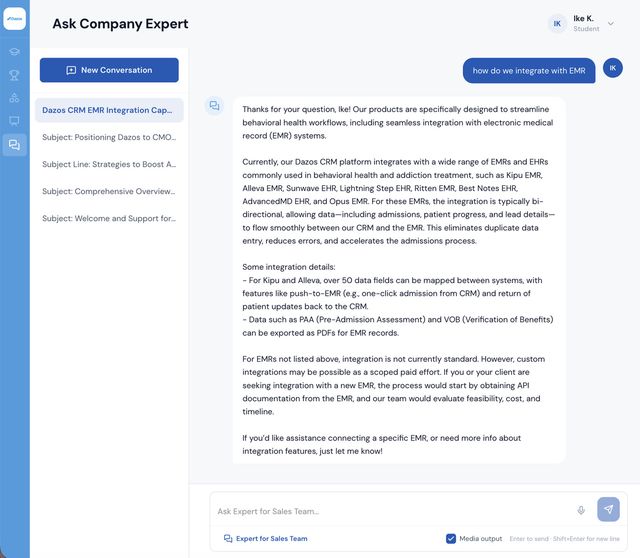
Task: Click the Dazos logo icon
Action: 15,18
